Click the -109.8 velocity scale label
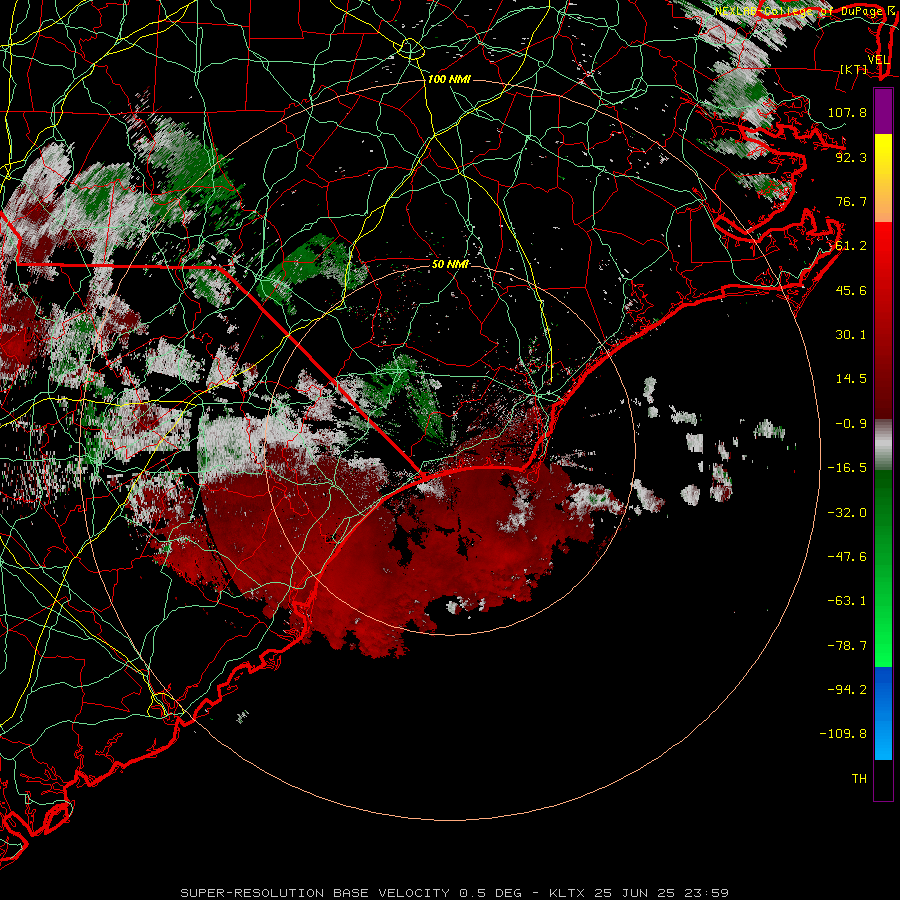 point(843,734)
